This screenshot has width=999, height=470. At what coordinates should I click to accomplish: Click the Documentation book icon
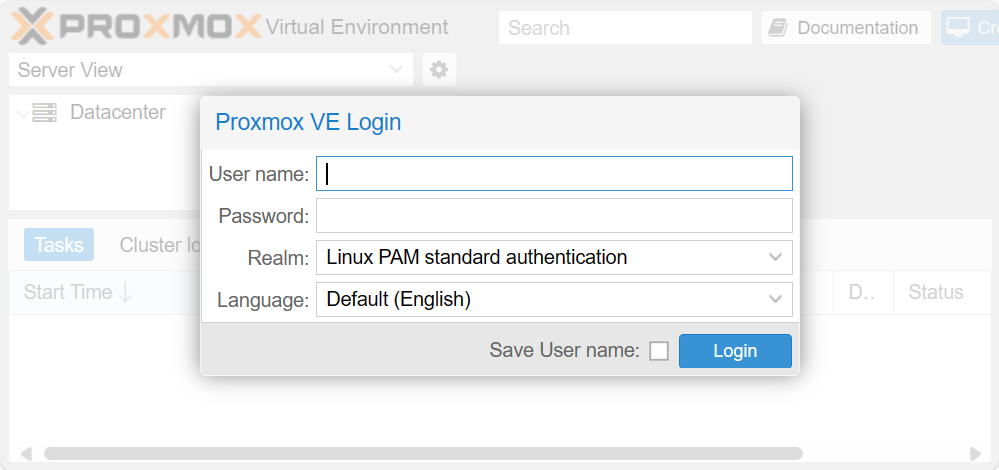coord(778,28)
